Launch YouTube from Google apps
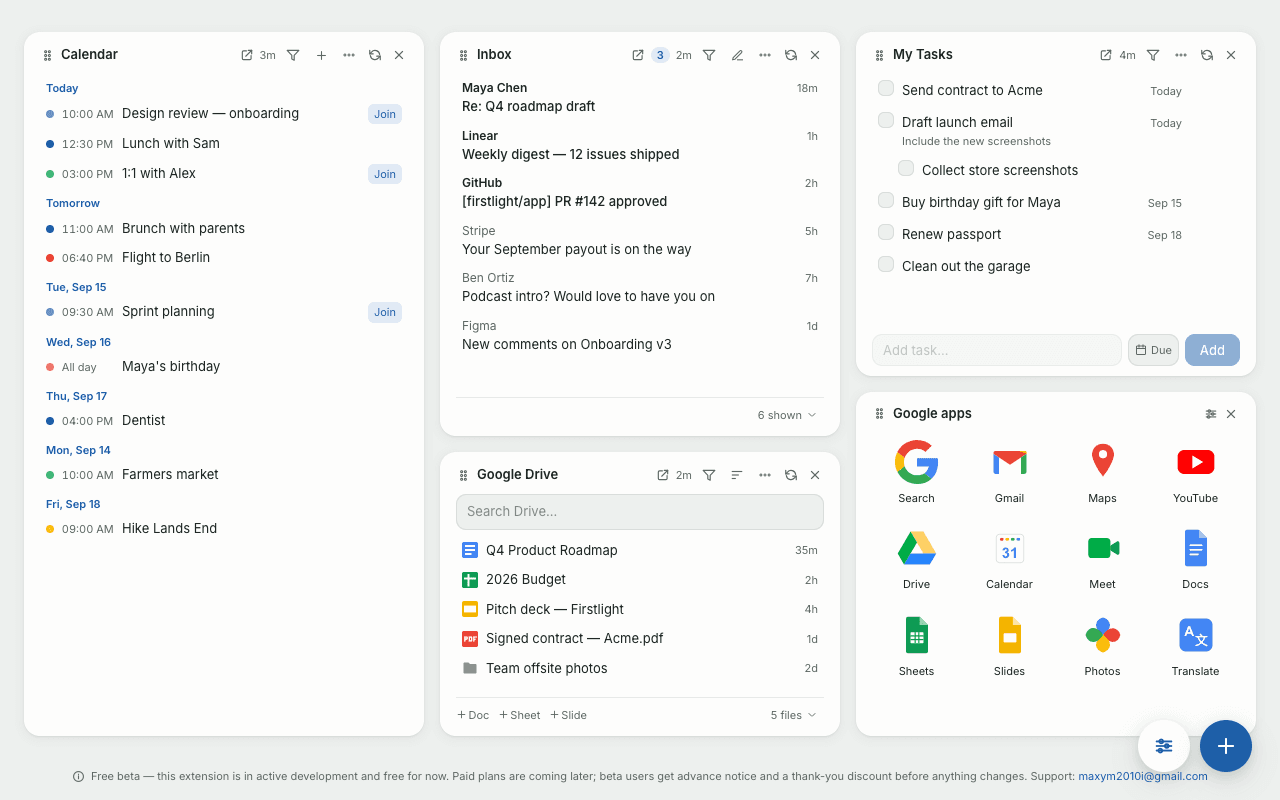 click(1195, 472)
